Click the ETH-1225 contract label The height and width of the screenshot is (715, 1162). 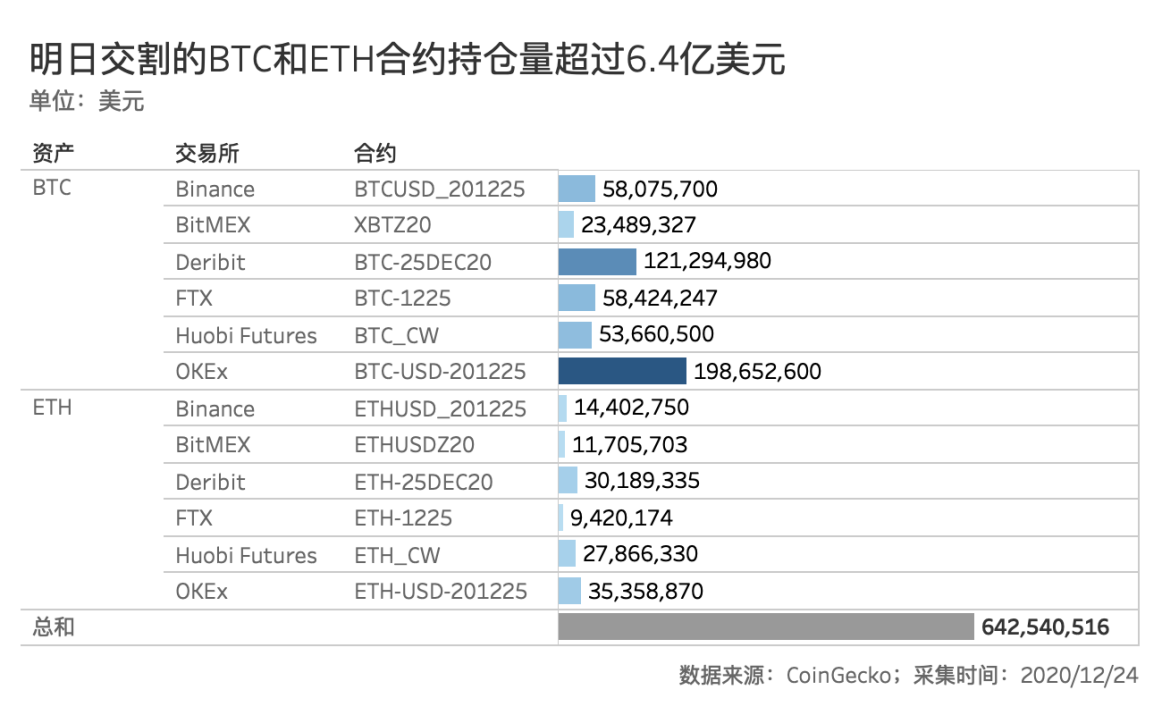[403, 518]
